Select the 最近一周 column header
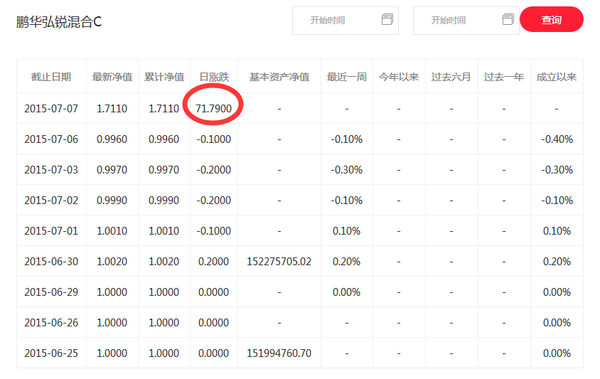Viewport: 600px width, 379px height. 347,77
